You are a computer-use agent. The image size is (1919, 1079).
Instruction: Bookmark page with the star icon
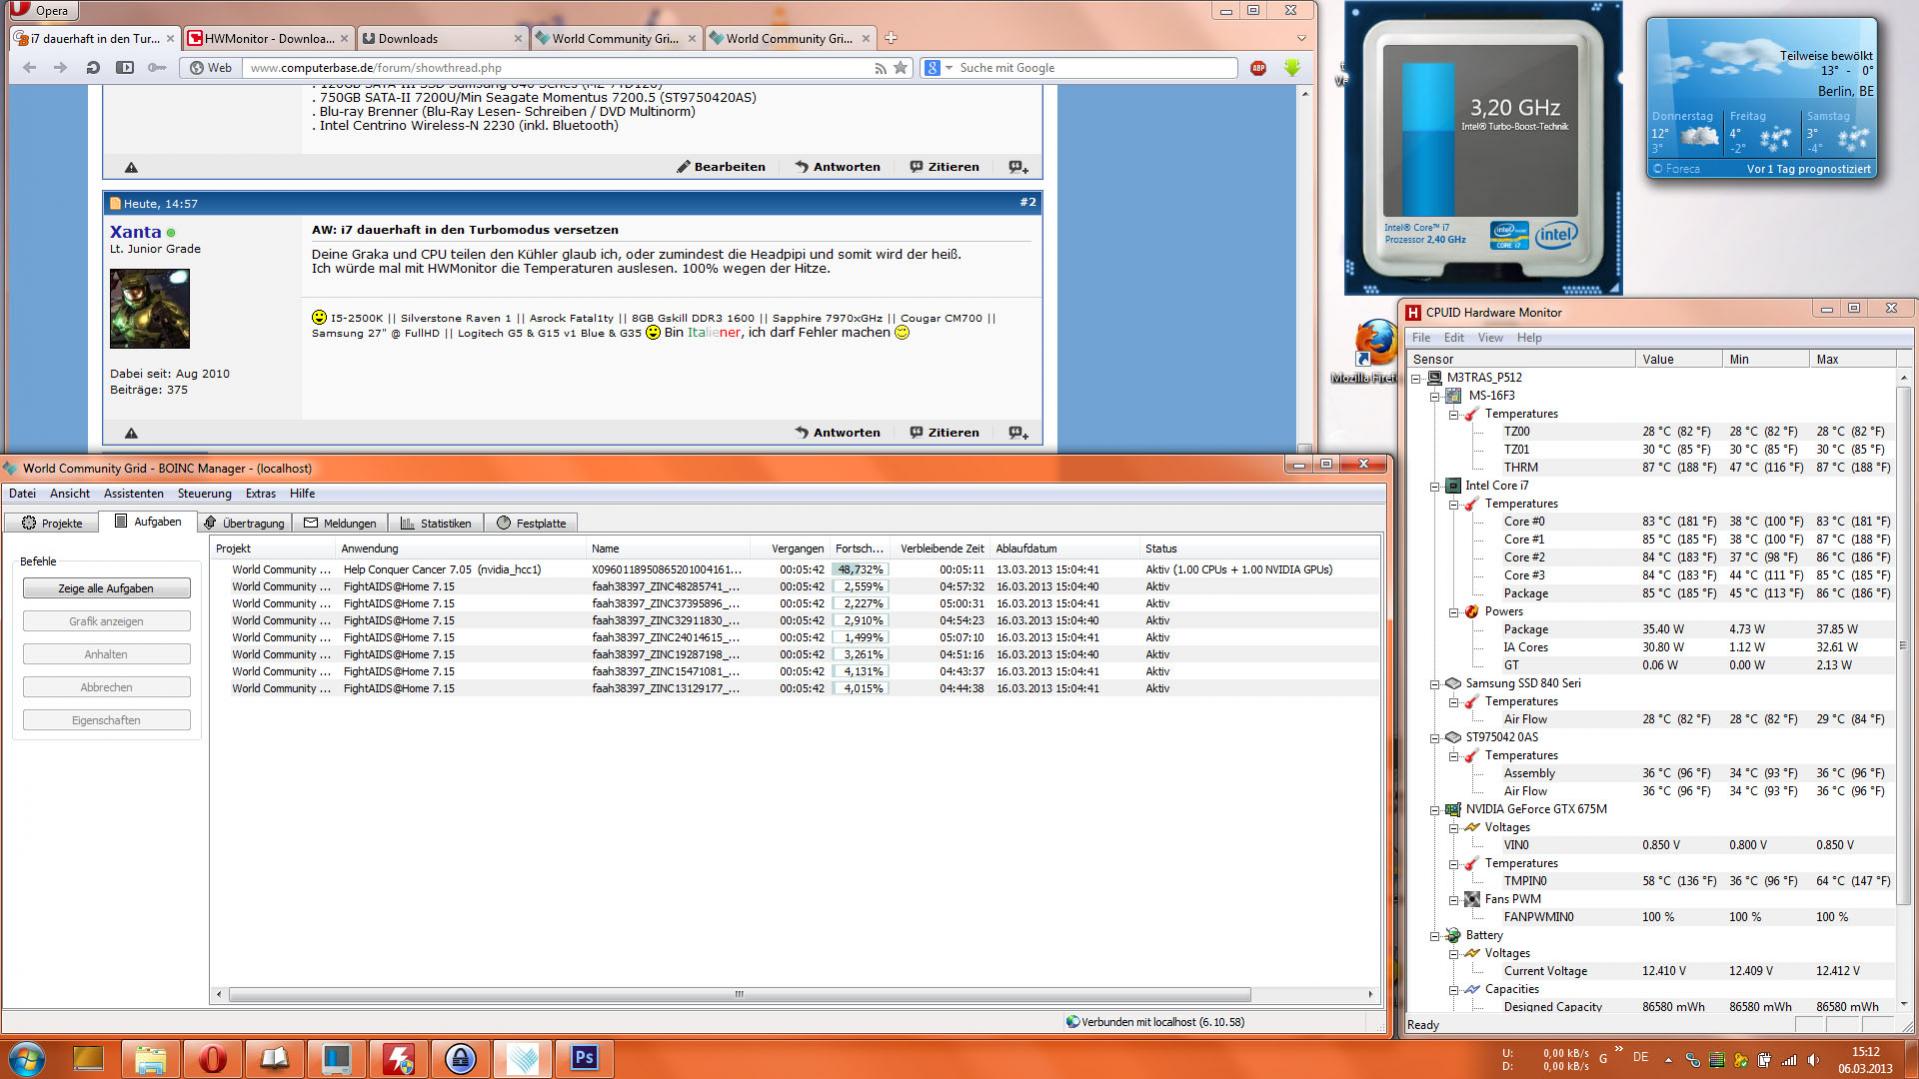pos(901,68)
